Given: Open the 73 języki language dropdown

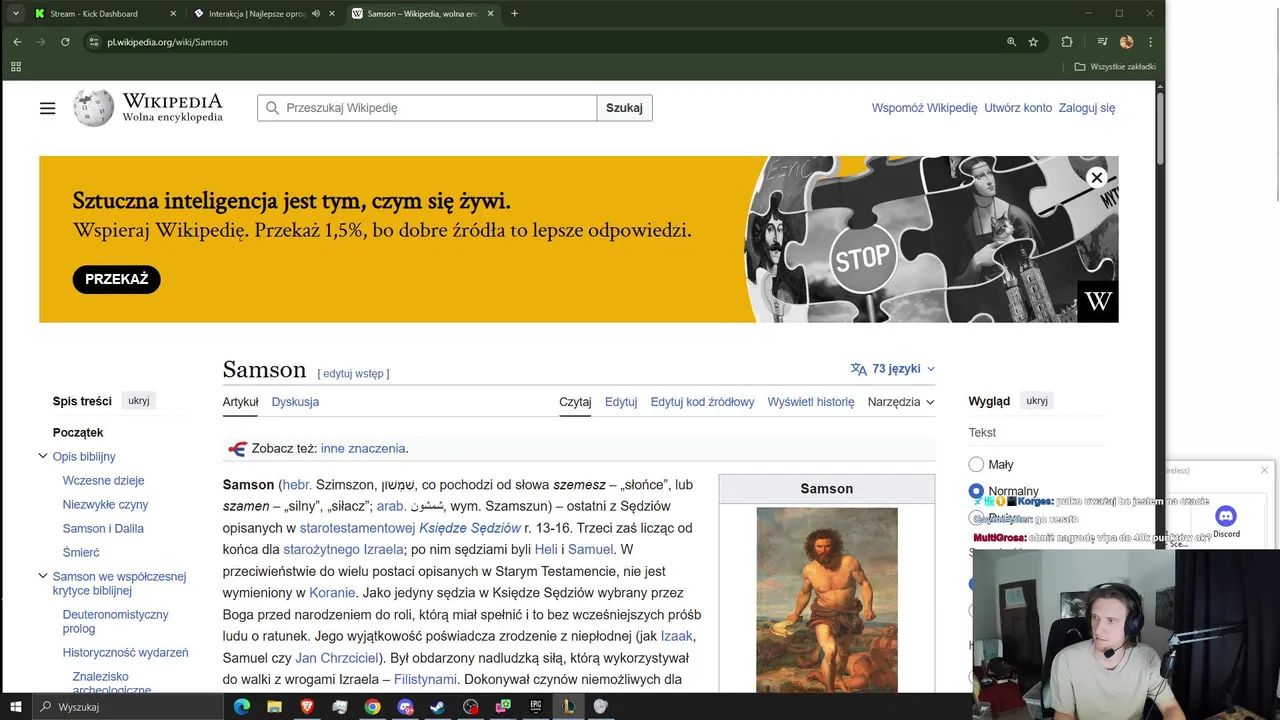Looking at the screenshot, I should (893, 369).
